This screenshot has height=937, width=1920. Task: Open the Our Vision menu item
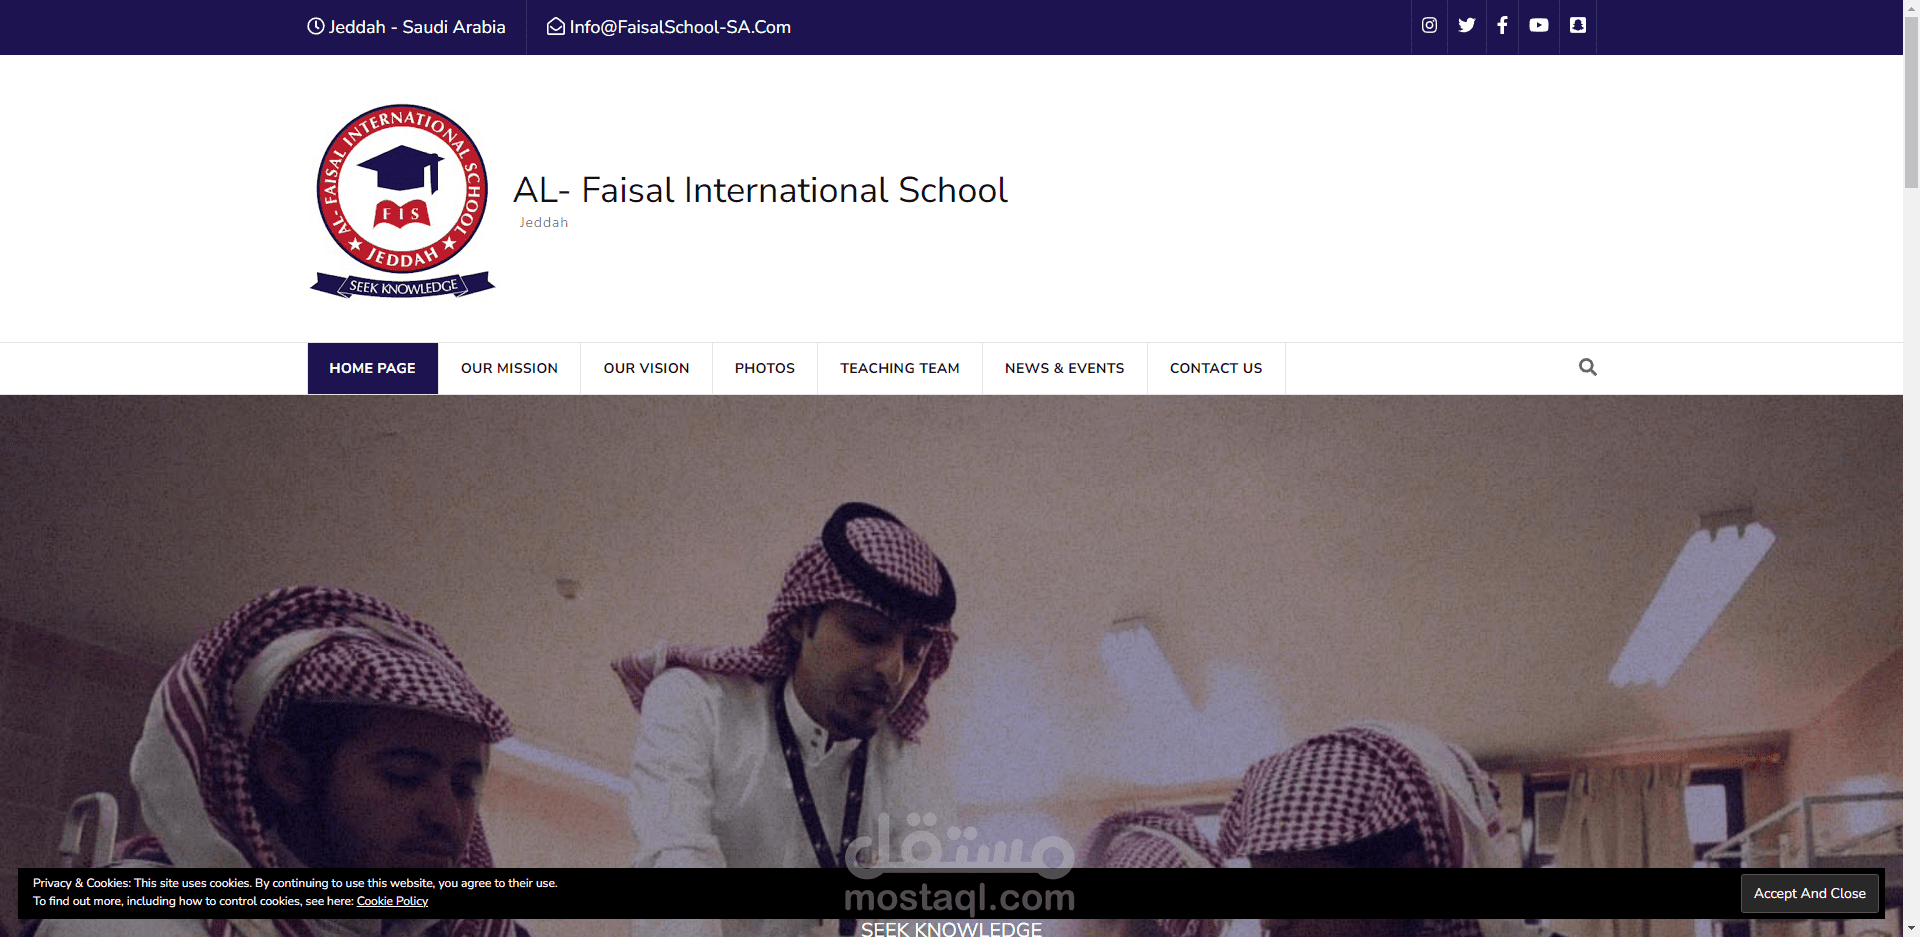tap(647, 368)
